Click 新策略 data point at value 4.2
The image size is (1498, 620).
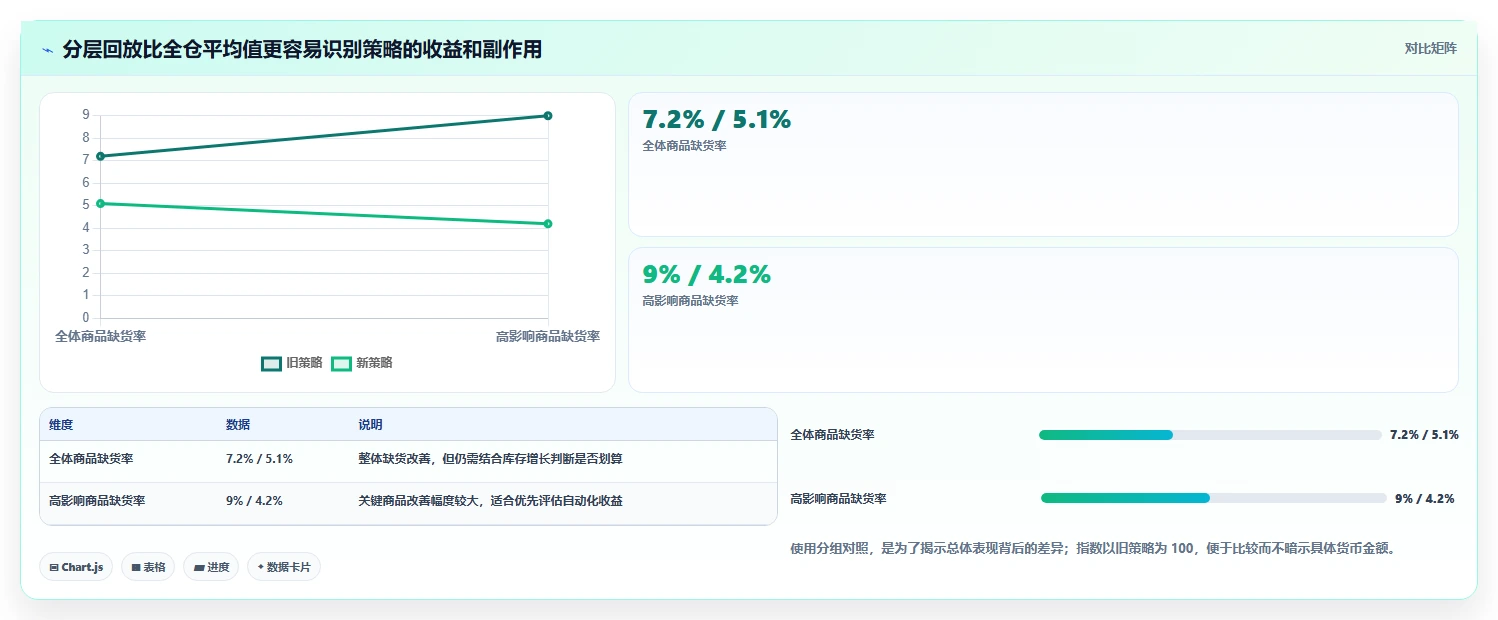pos(548,223)
